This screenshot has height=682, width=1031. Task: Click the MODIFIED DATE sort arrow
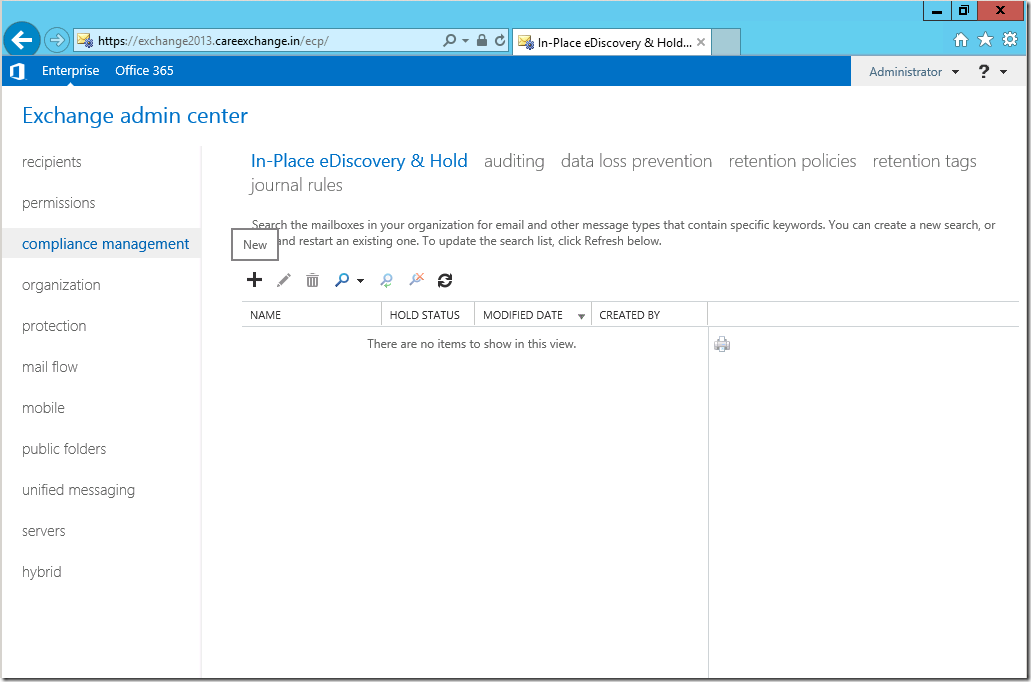pyautogui.click(x=581, y=316)
